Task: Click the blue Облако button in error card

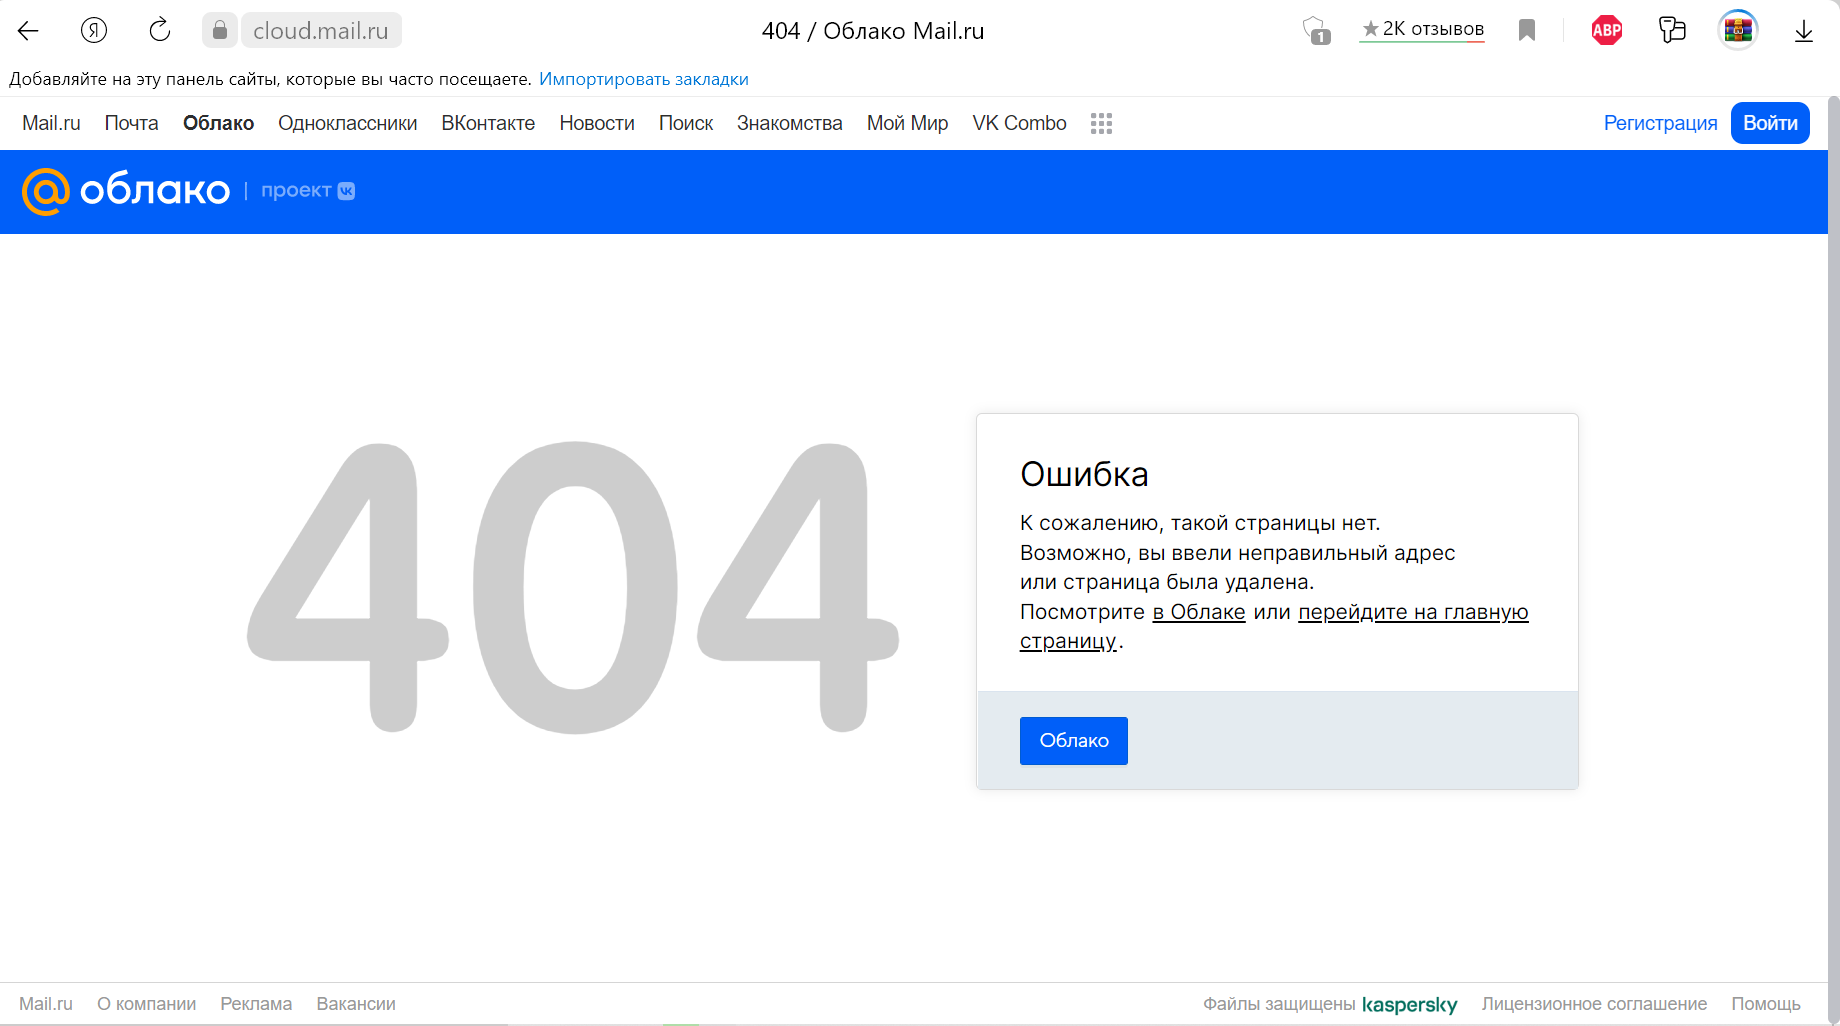Action: pos(1074,741)
